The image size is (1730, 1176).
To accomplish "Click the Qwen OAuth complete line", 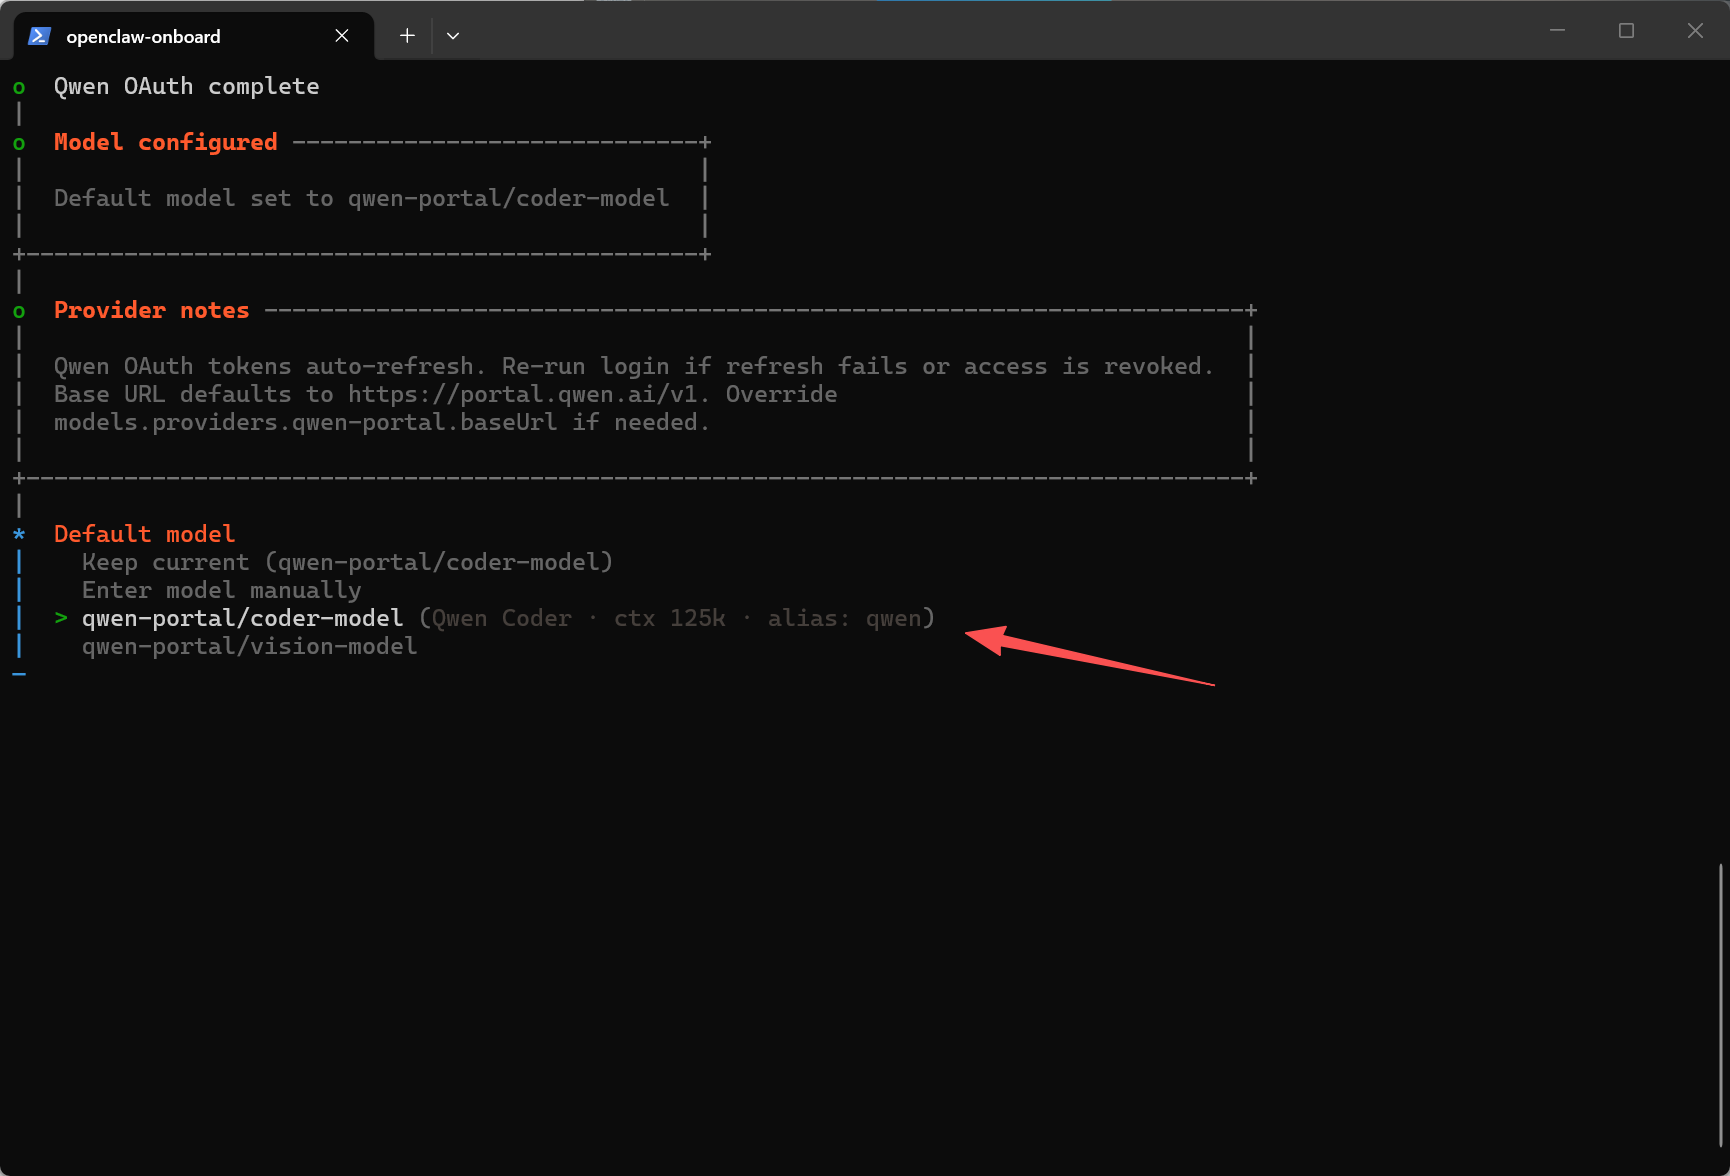I will [x=186, y=86].
